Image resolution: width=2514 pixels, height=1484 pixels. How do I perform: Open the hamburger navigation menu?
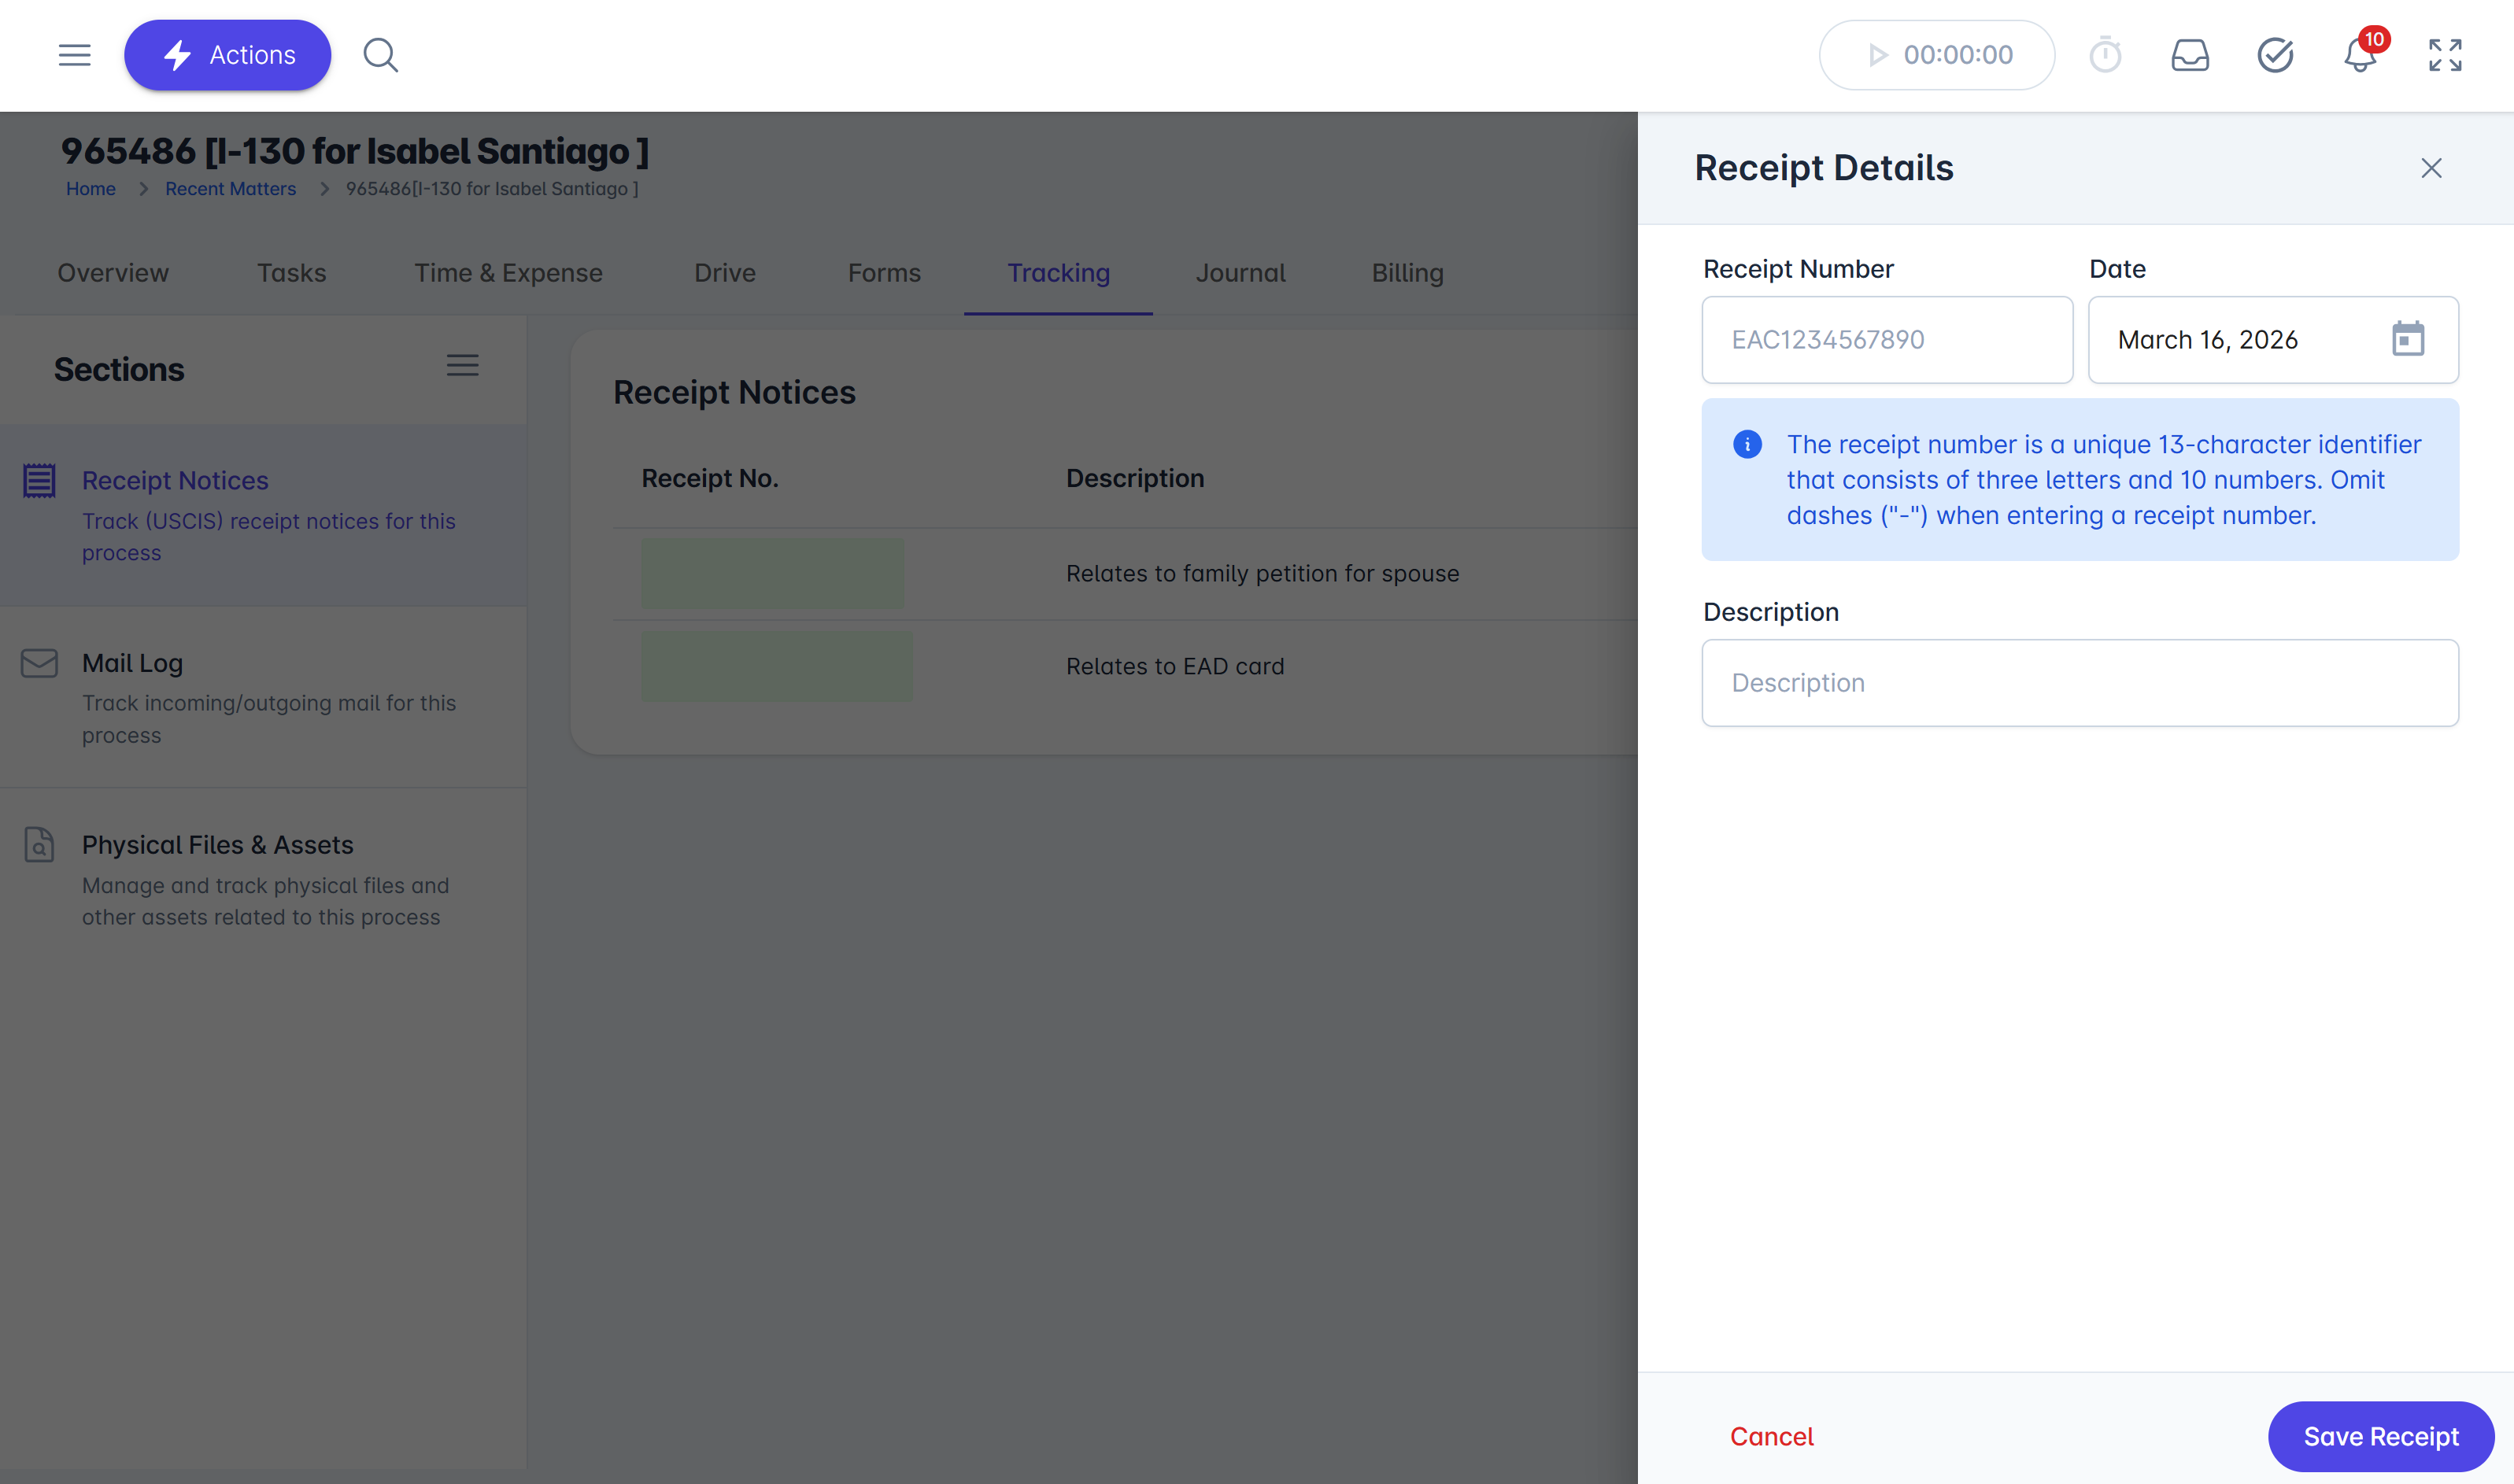74,55
